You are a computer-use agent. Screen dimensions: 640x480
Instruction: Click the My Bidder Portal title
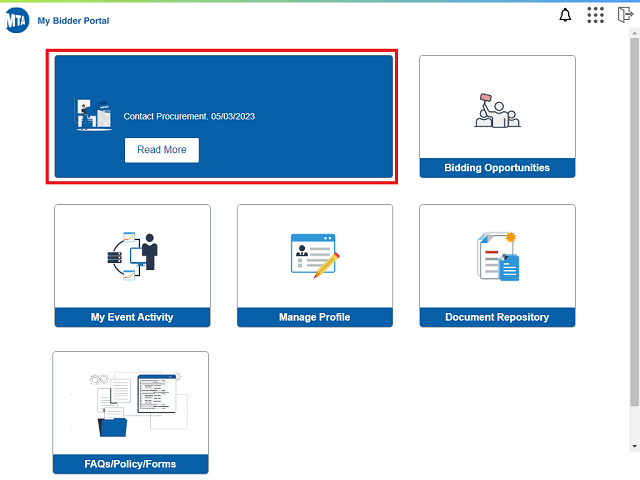73,21
